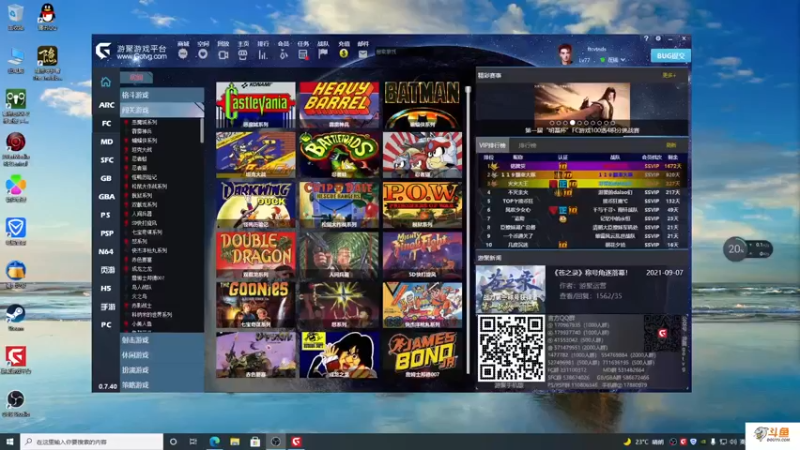800x450 pixels.
Task: Open the settings gear in title bar
Action: click(x=658, y=38)
